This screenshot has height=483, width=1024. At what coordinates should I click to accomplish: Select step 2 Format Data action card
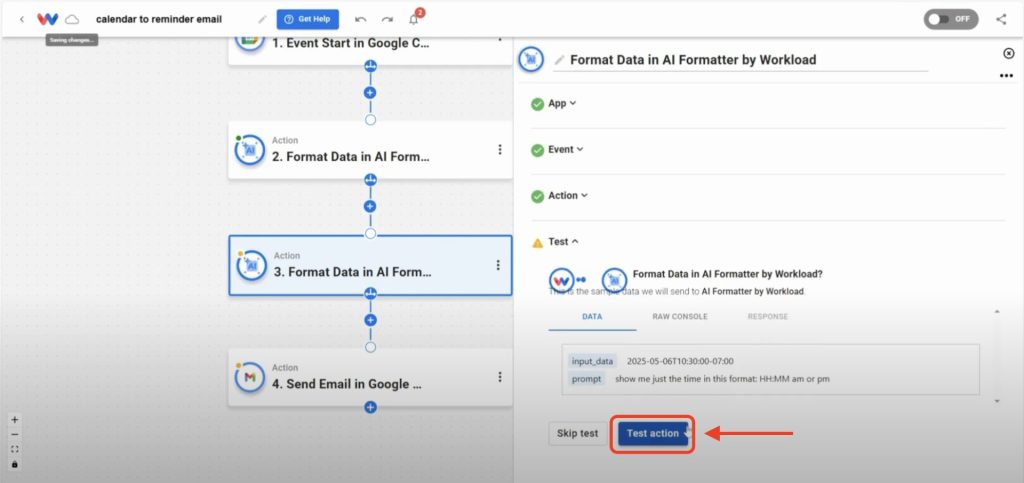coord(370,150)
